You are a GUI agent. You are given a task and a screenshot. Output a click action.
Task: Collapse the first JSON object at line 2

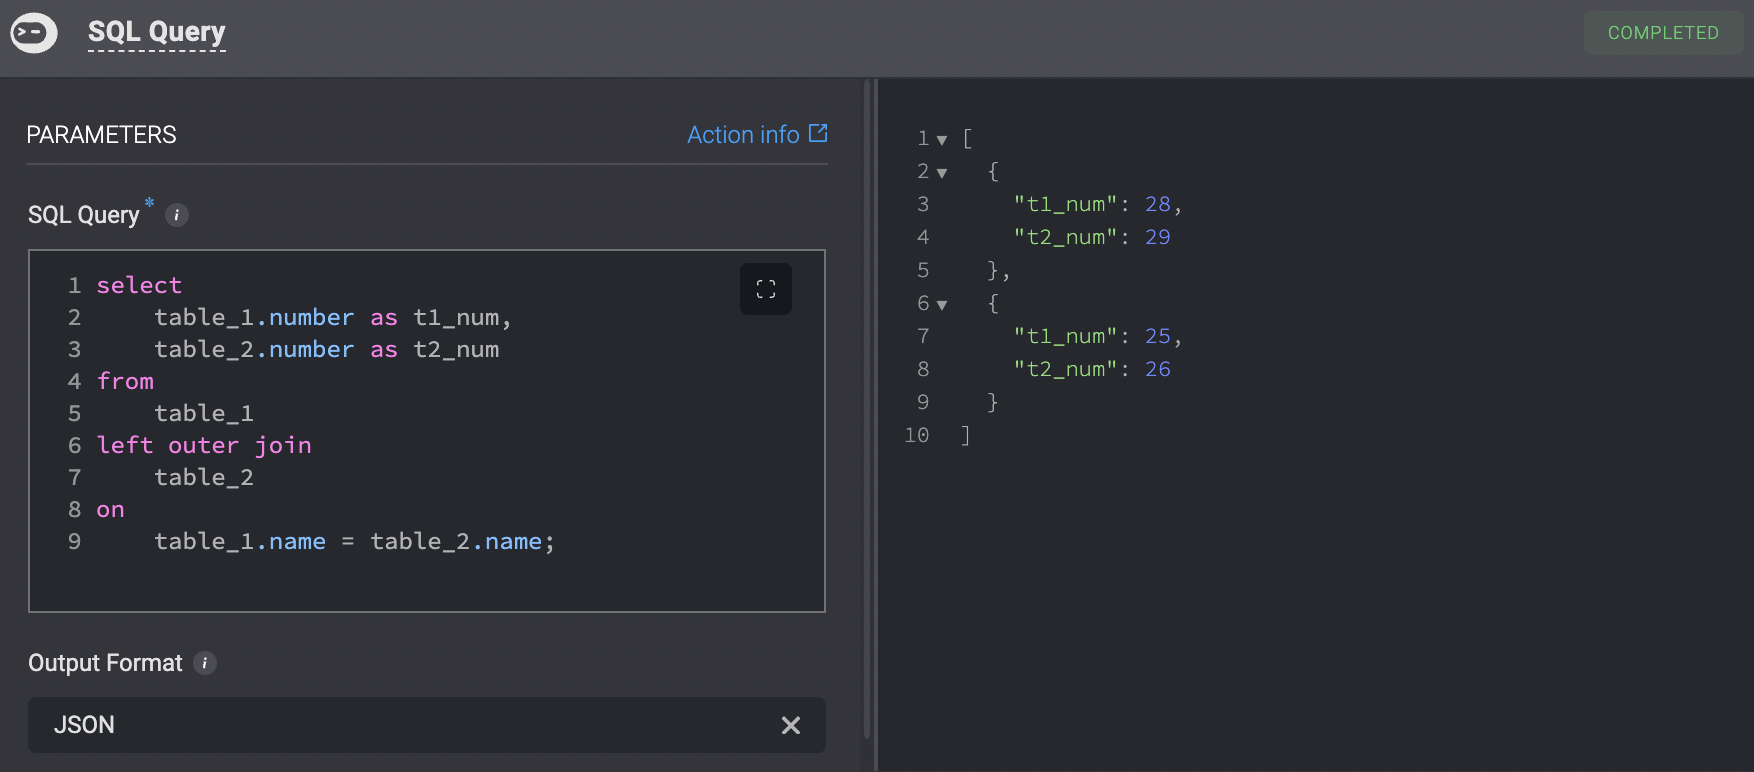click(x=942, y=173)
